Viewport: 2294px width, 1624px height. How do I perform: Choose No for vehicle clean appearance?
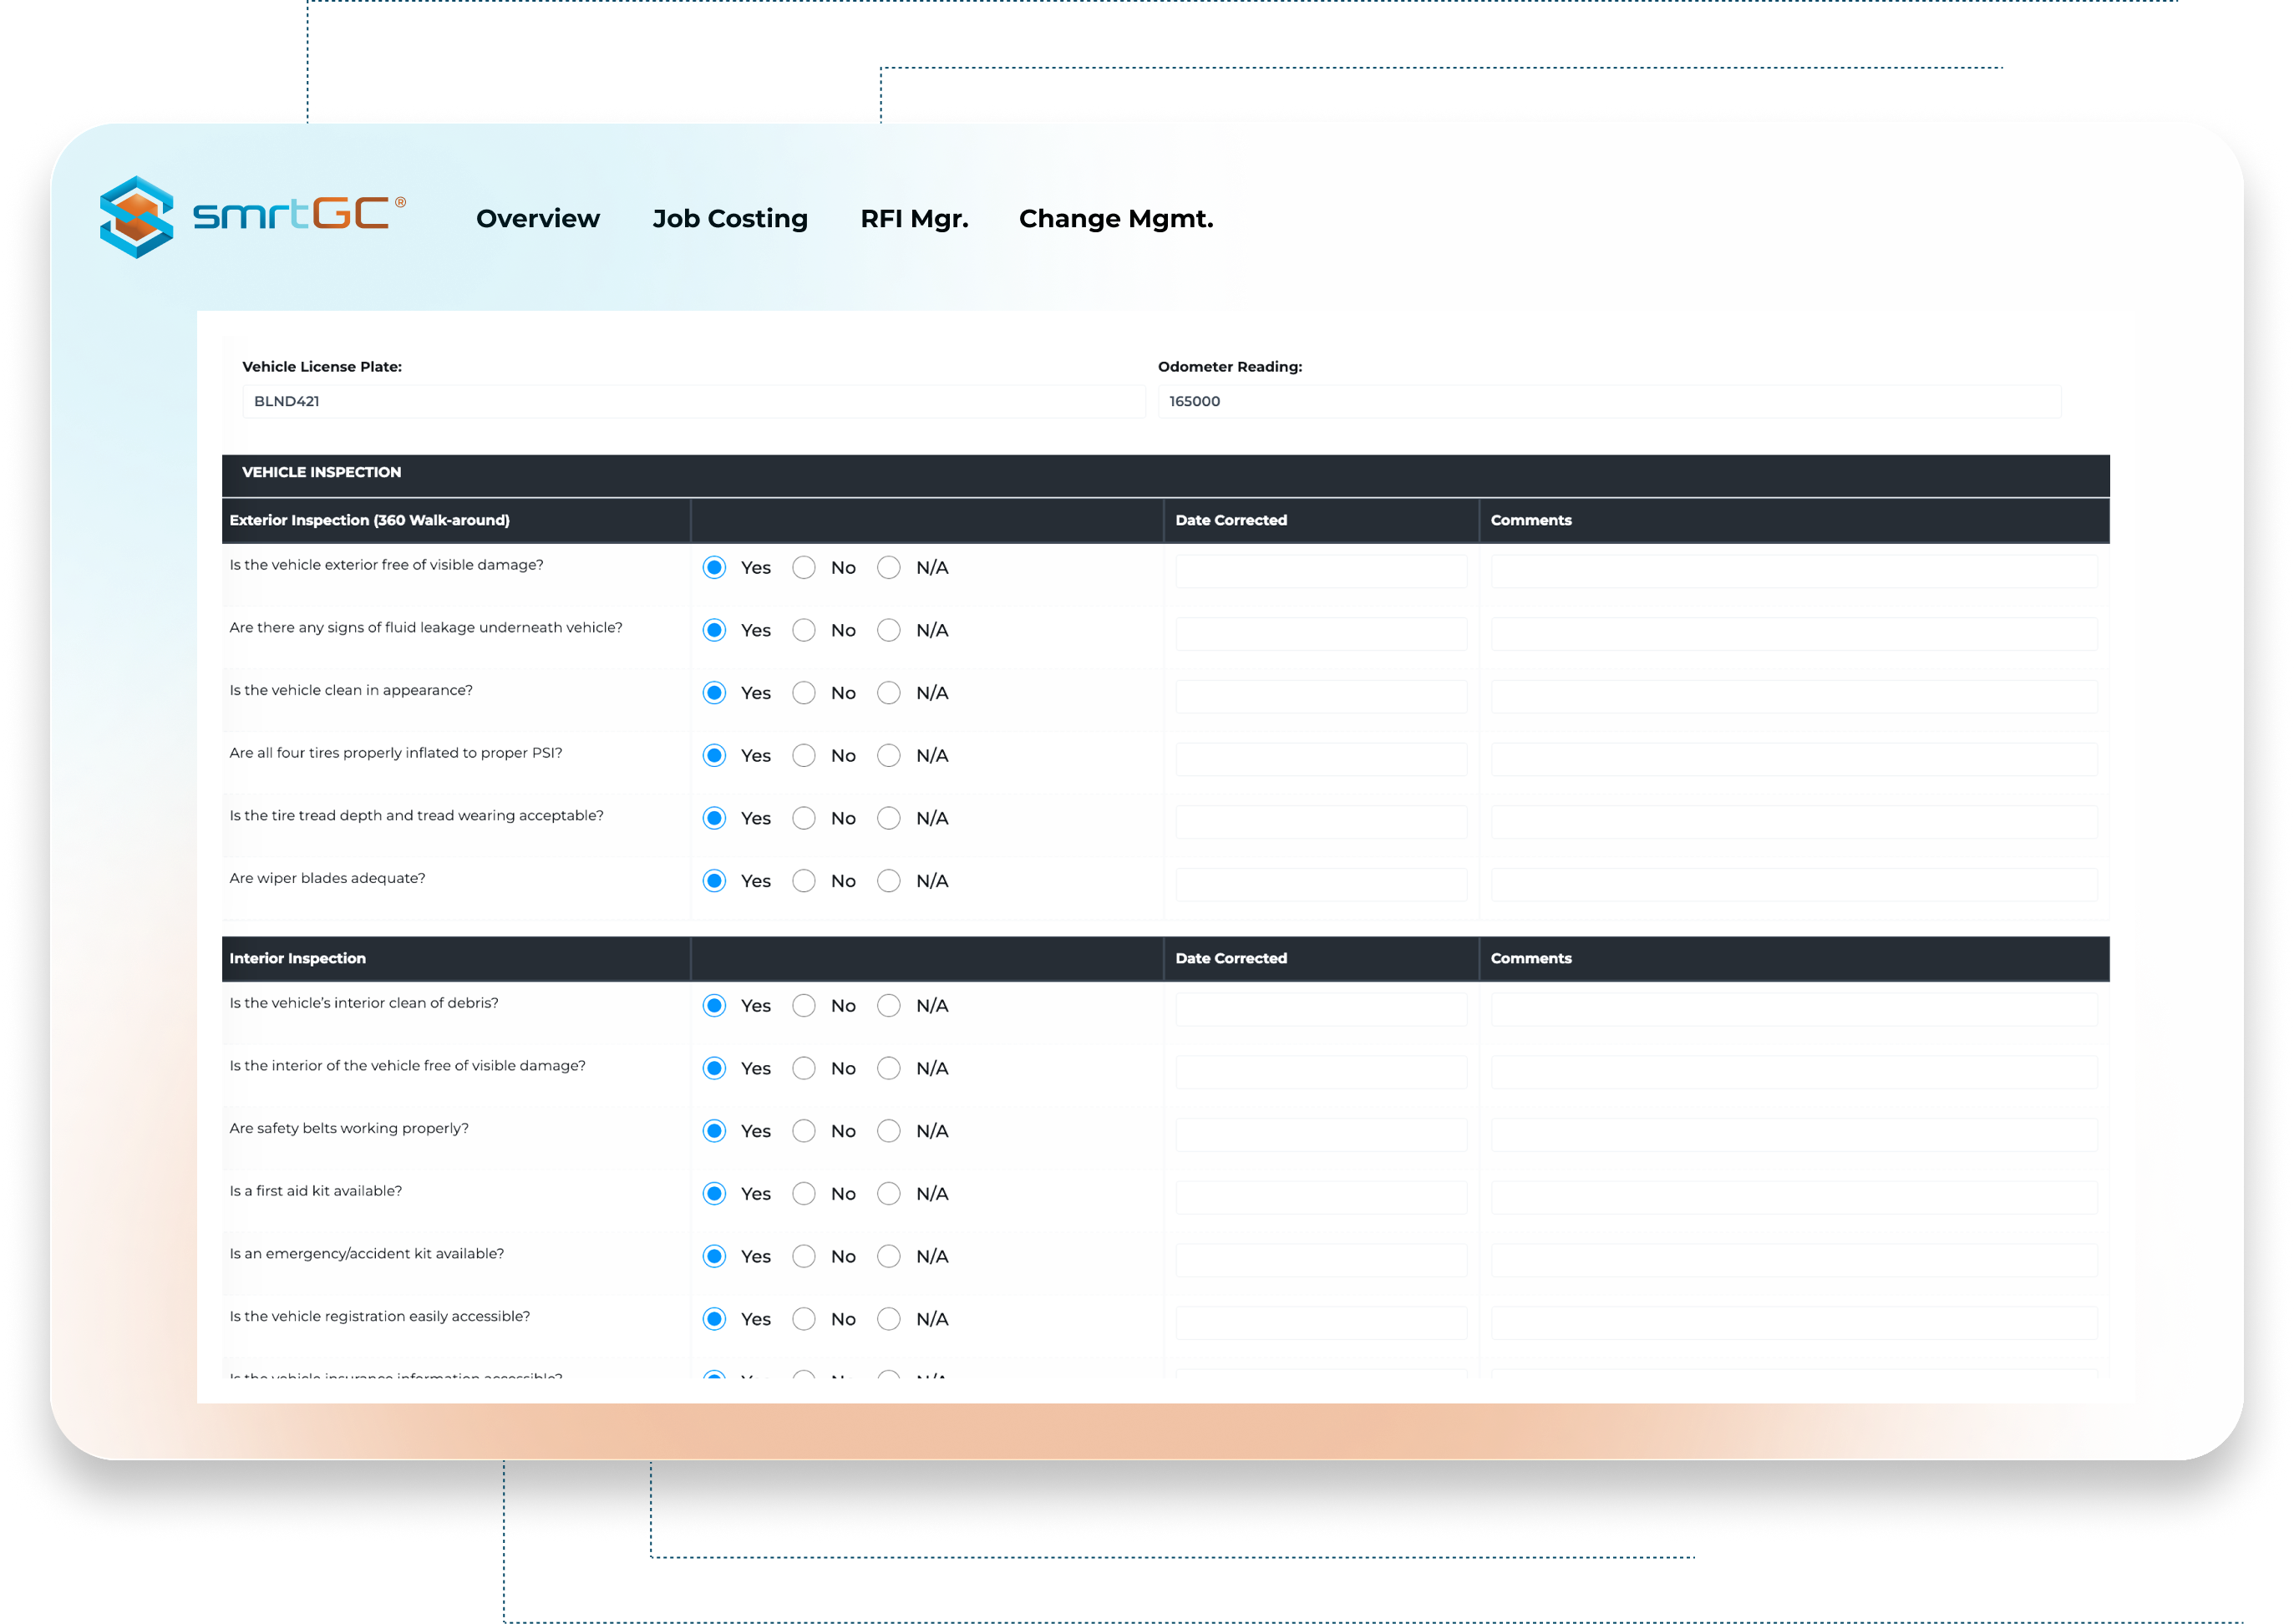coord(803,693)
